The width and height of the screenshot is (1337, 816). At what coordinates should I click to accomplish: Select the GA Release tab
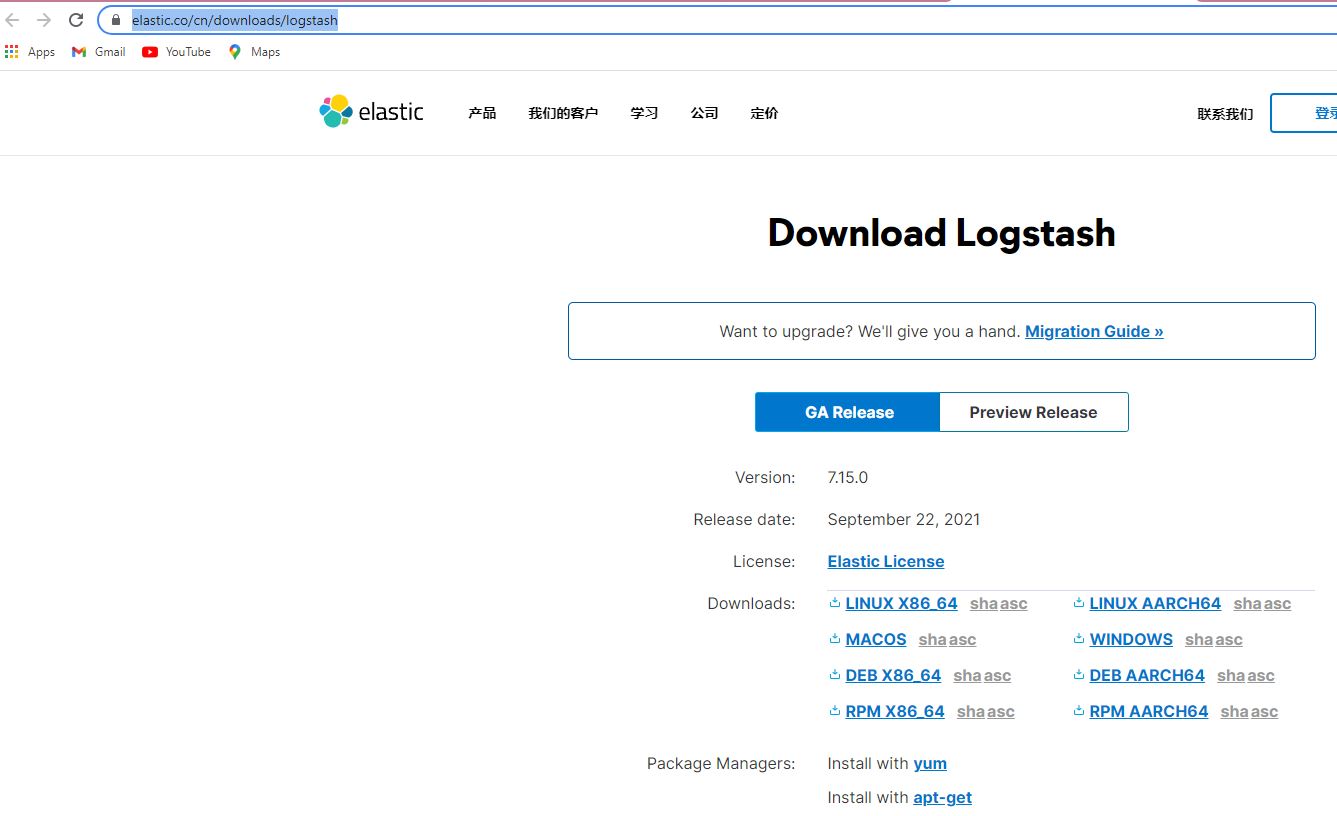pyautogui.click(x=848, y=412)
